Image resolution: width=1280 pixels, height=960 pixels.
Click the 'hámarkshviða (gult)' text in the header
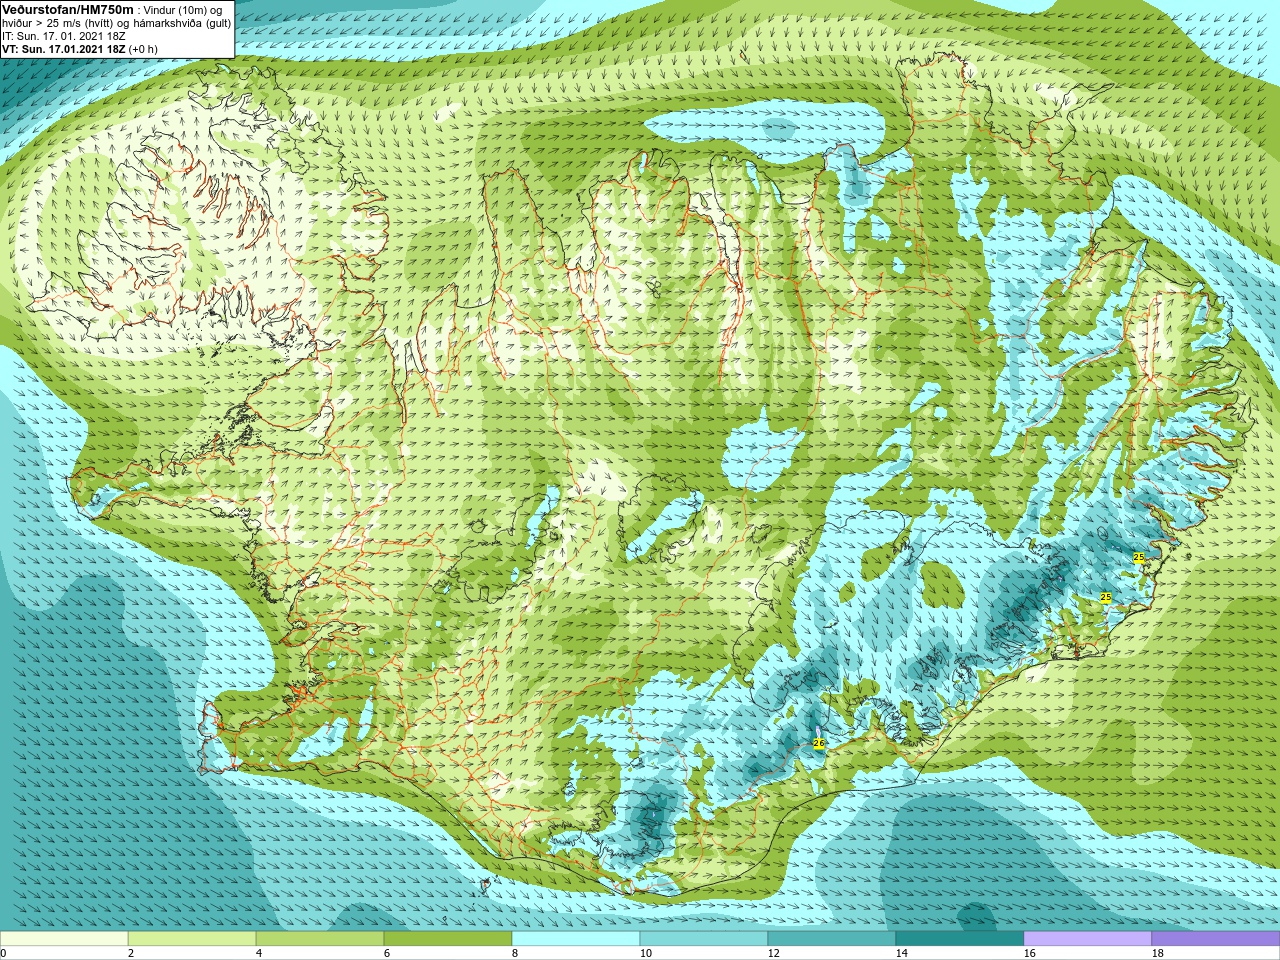pyautogui.click(x=182, y=23)
